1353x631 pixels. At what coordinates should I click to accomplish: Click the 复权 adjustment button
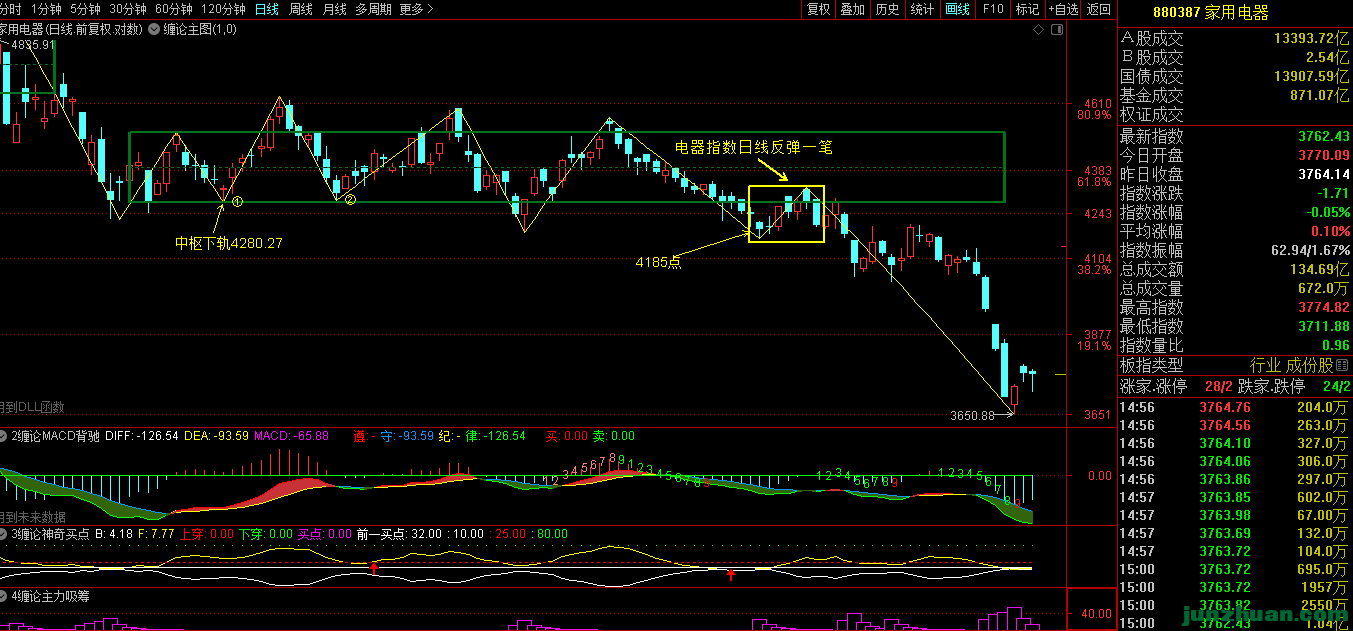[818, 9]
